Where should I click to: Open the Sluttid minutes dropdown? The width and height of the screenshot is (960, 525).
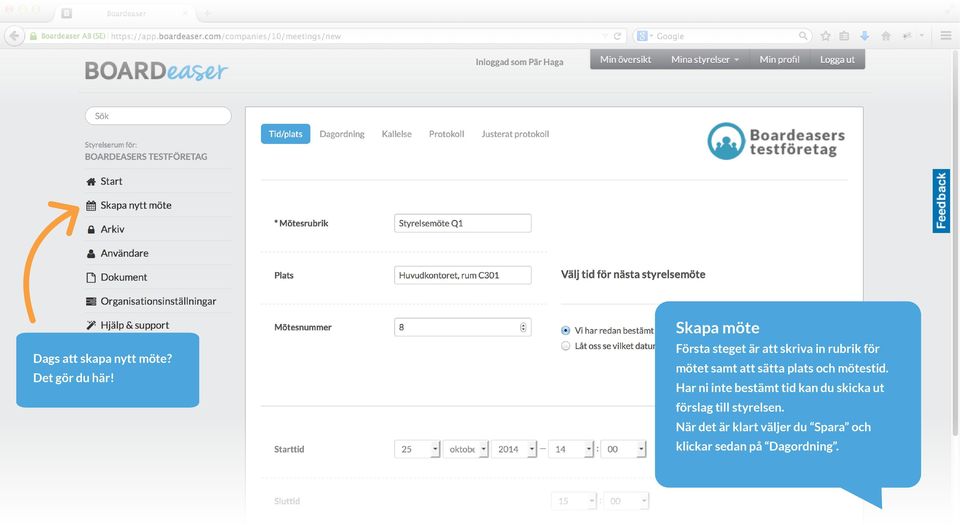tap(626, 501)
